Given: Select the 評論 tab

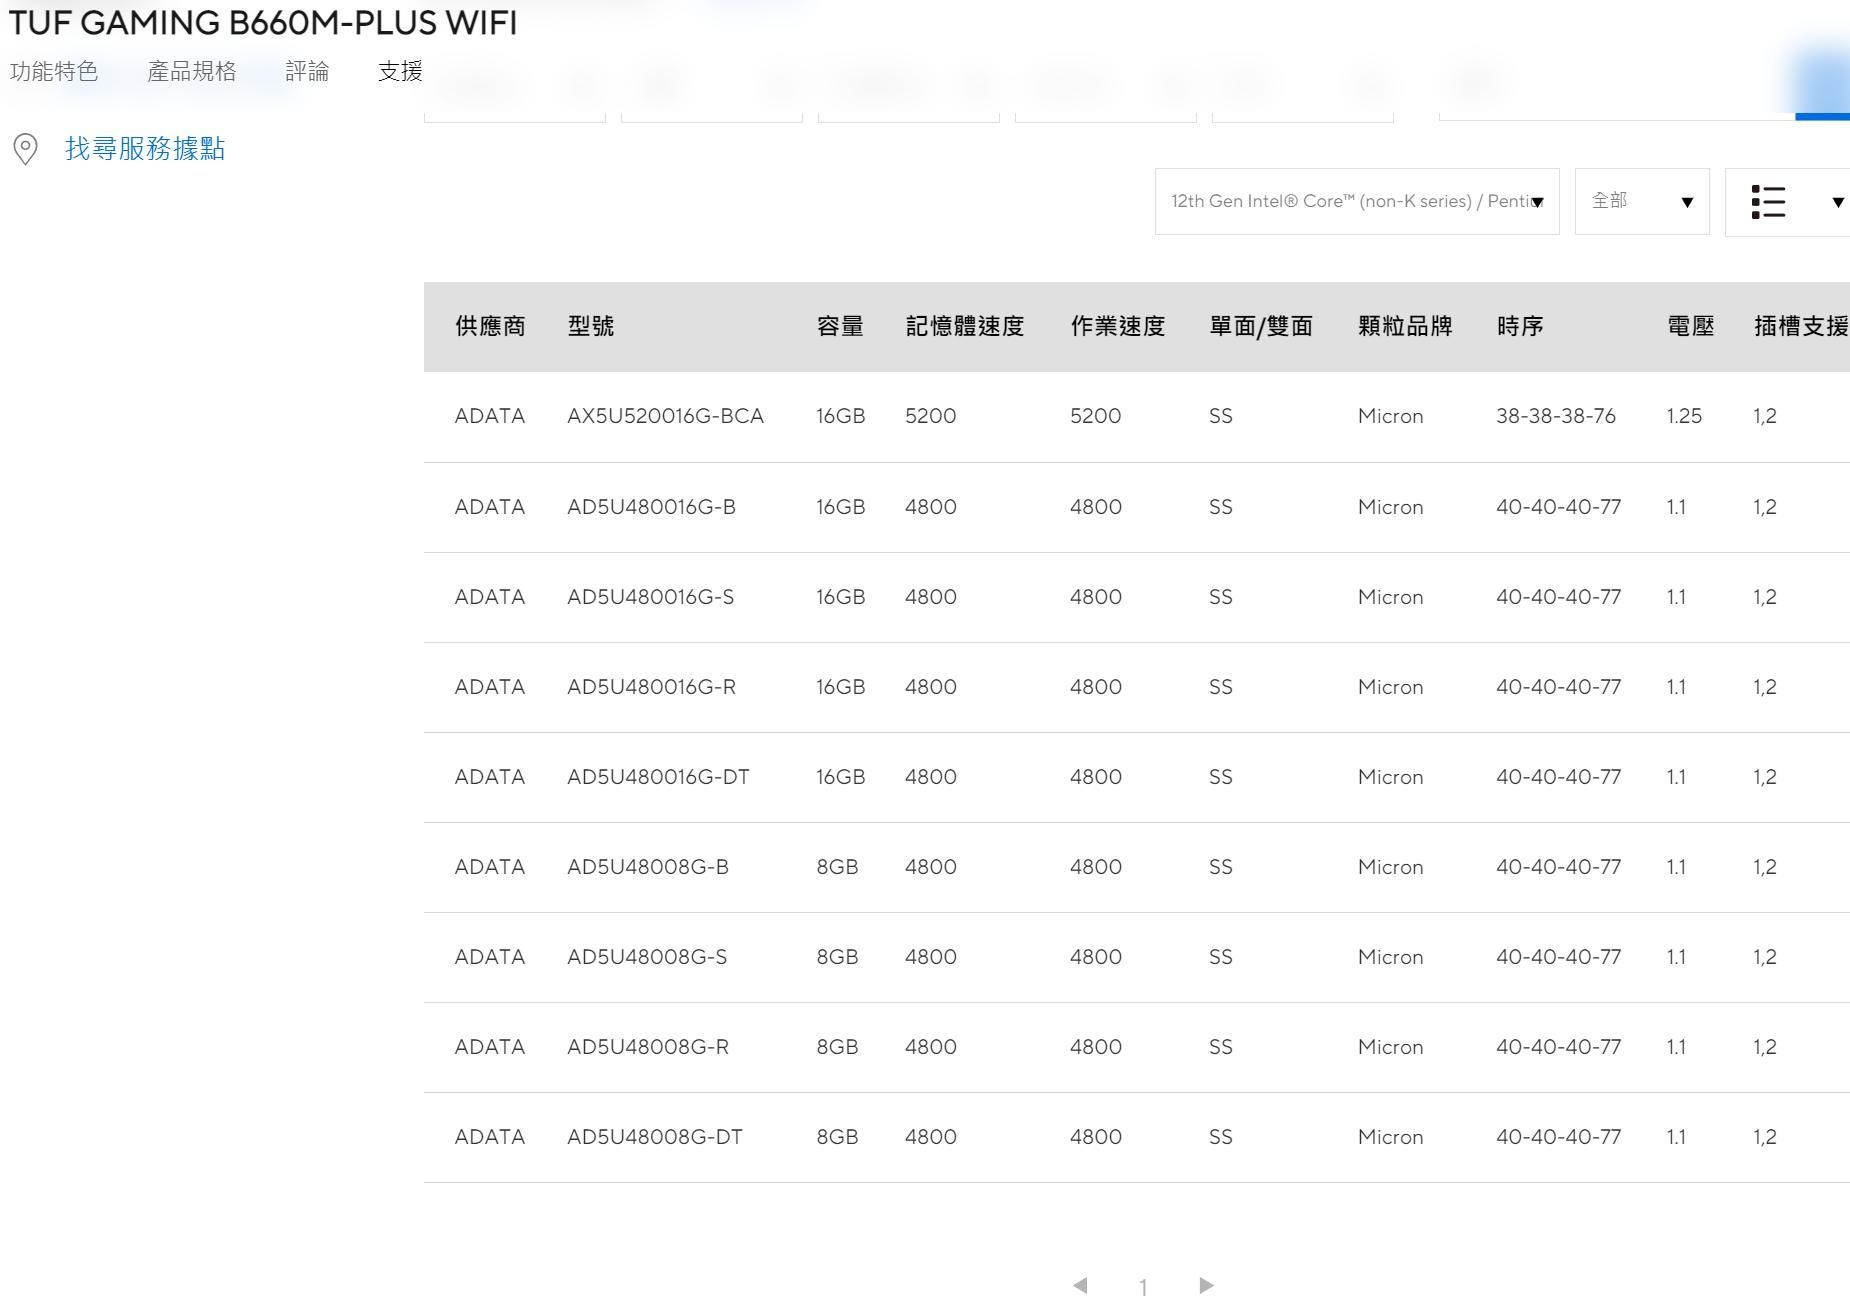Looking at the screenshot, I should 307,71.
